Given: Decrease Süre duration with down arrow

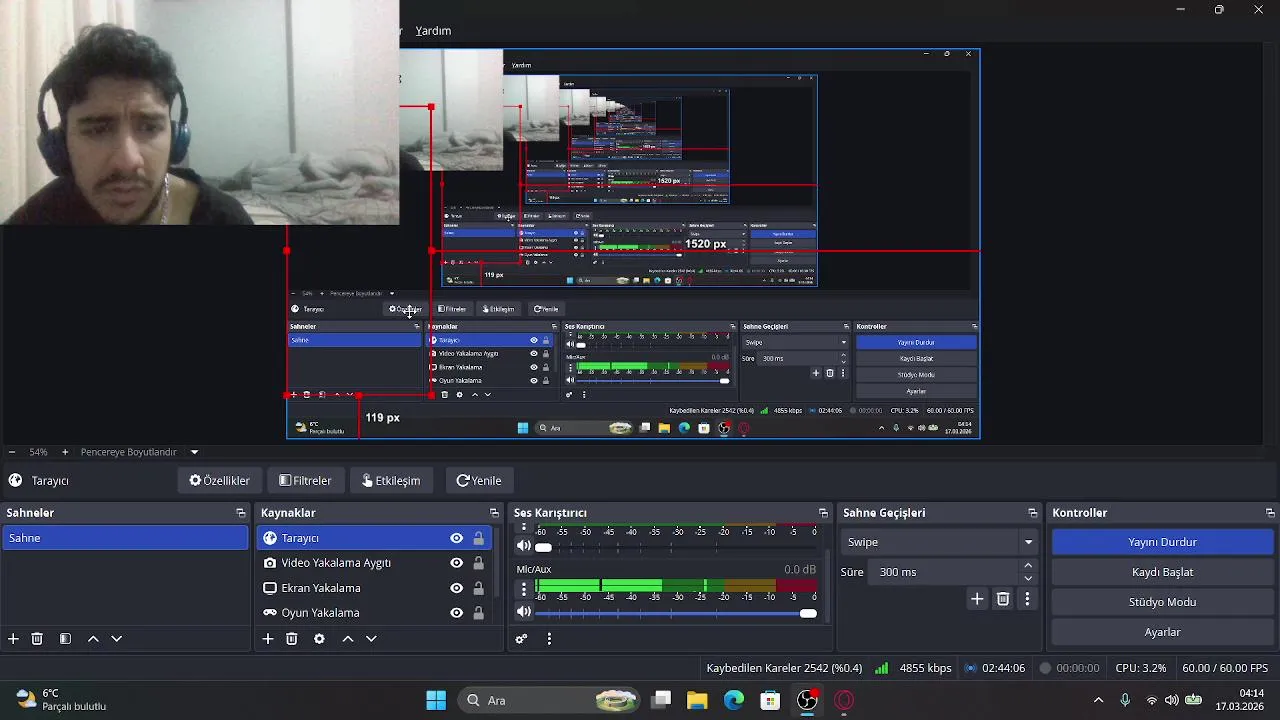Looking at the screenshot, I should point(1028,578).
